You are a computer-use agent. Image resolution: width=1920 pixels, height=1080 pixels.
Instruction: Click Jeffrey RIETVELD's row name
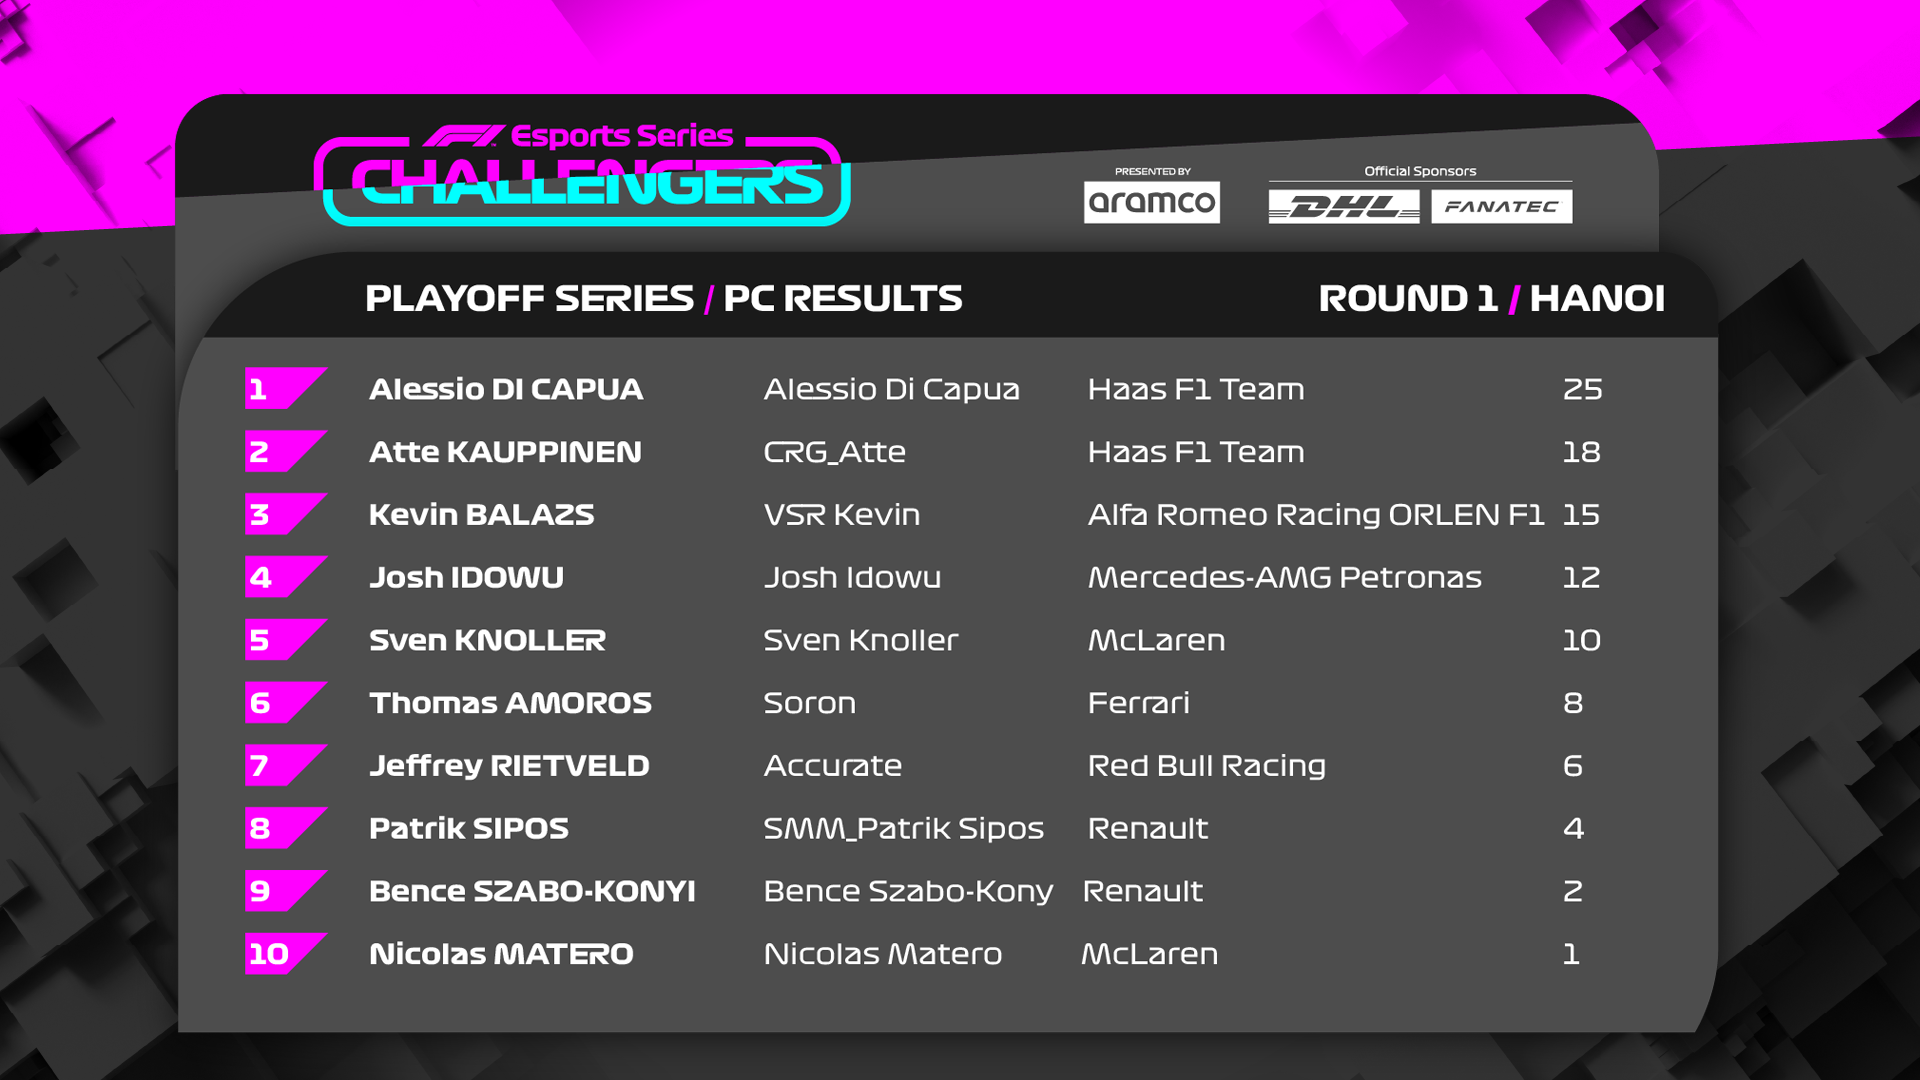pyautogui.click(x=509, y=766)
